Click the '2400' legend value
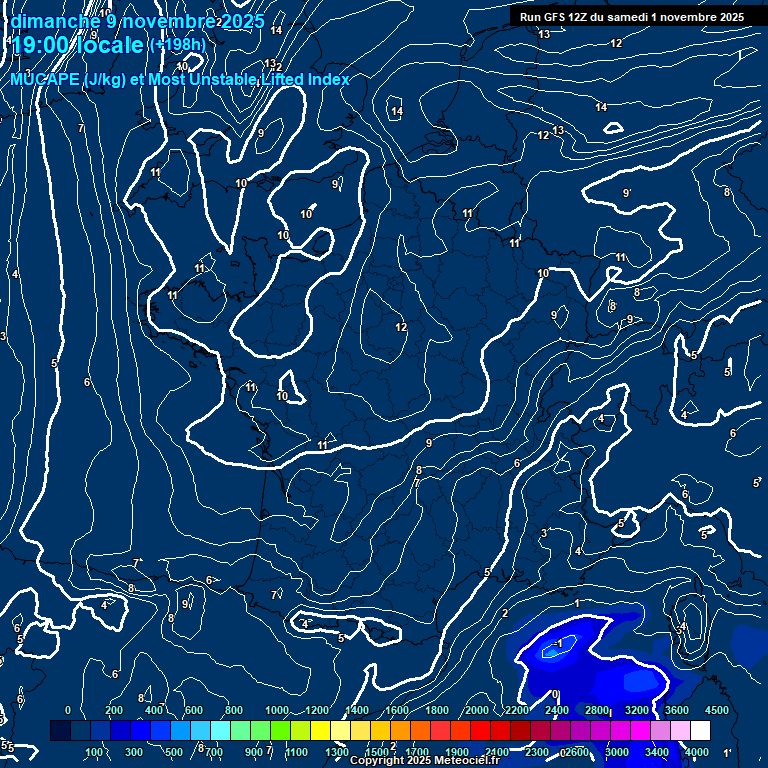Screen dimensions: 768x768 pyautogui.click(x=557, y=710)
